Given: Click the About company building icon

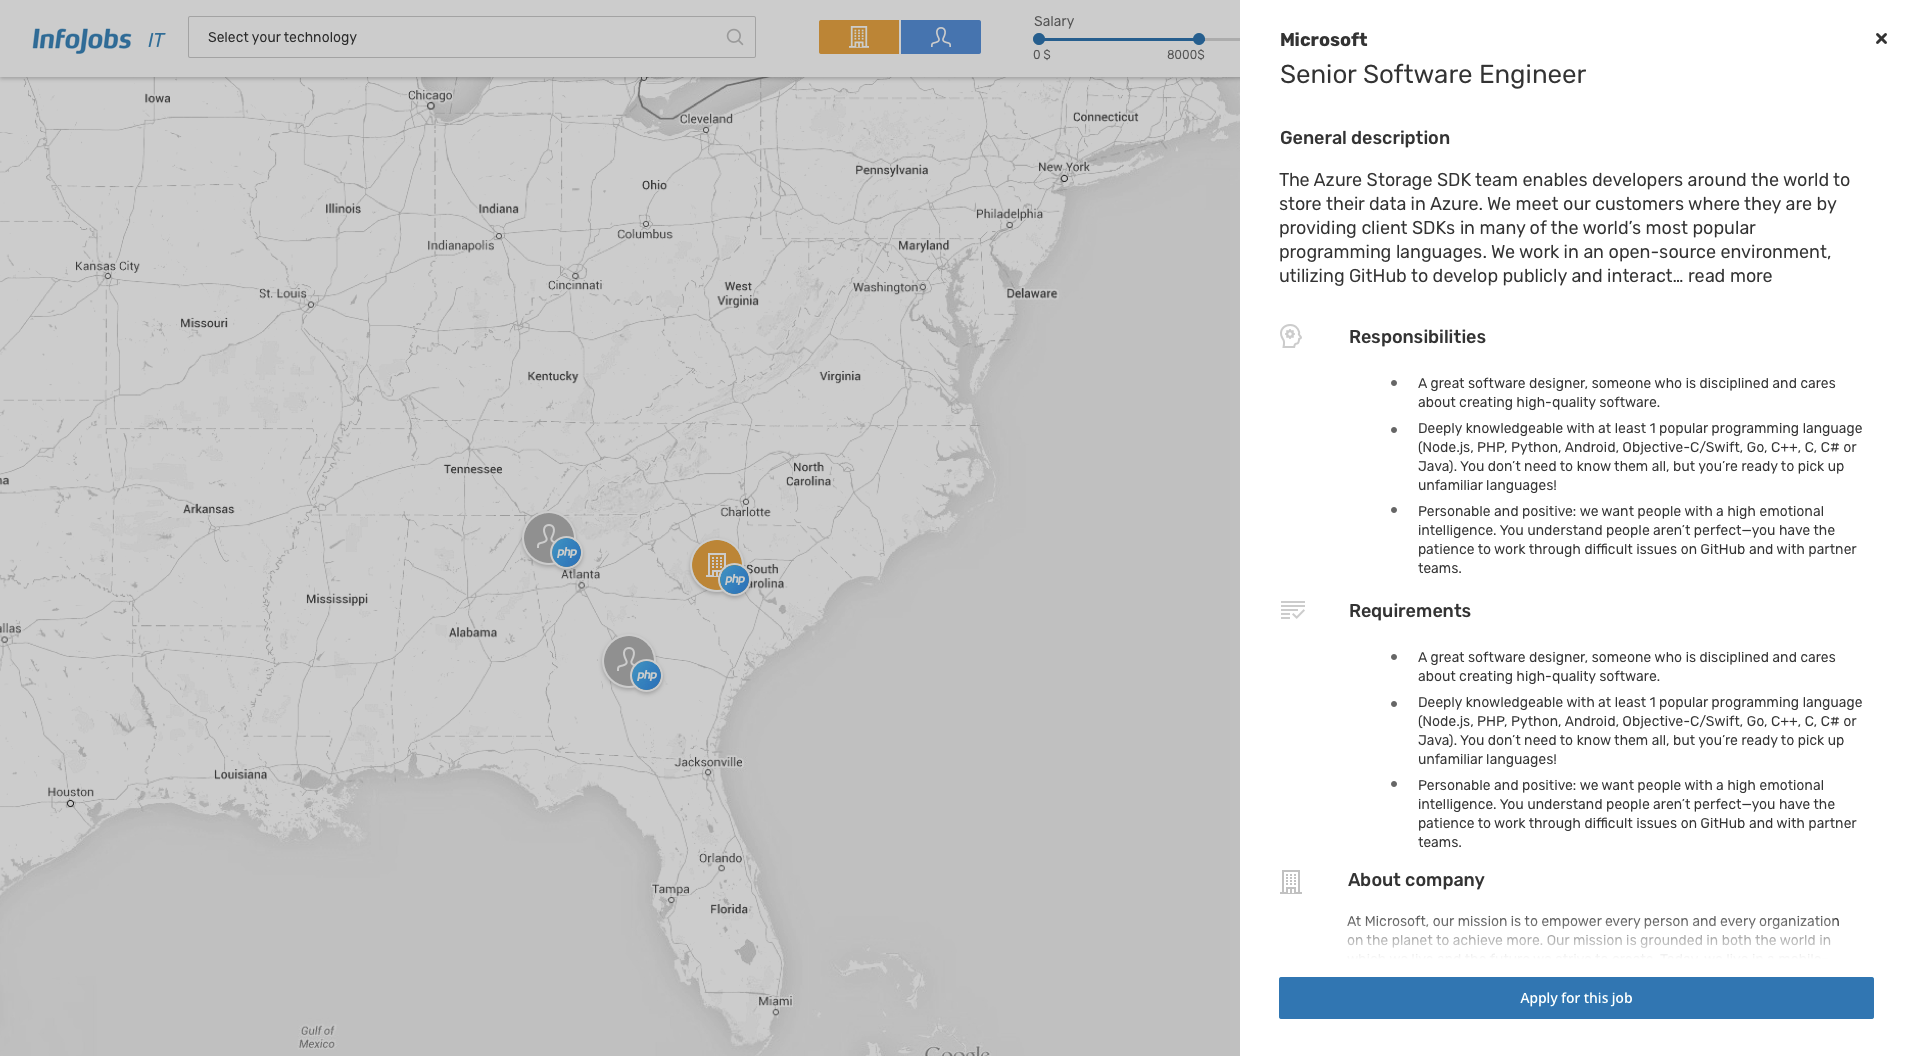Looking at the screenshot, I should (x=1291, y=881).
